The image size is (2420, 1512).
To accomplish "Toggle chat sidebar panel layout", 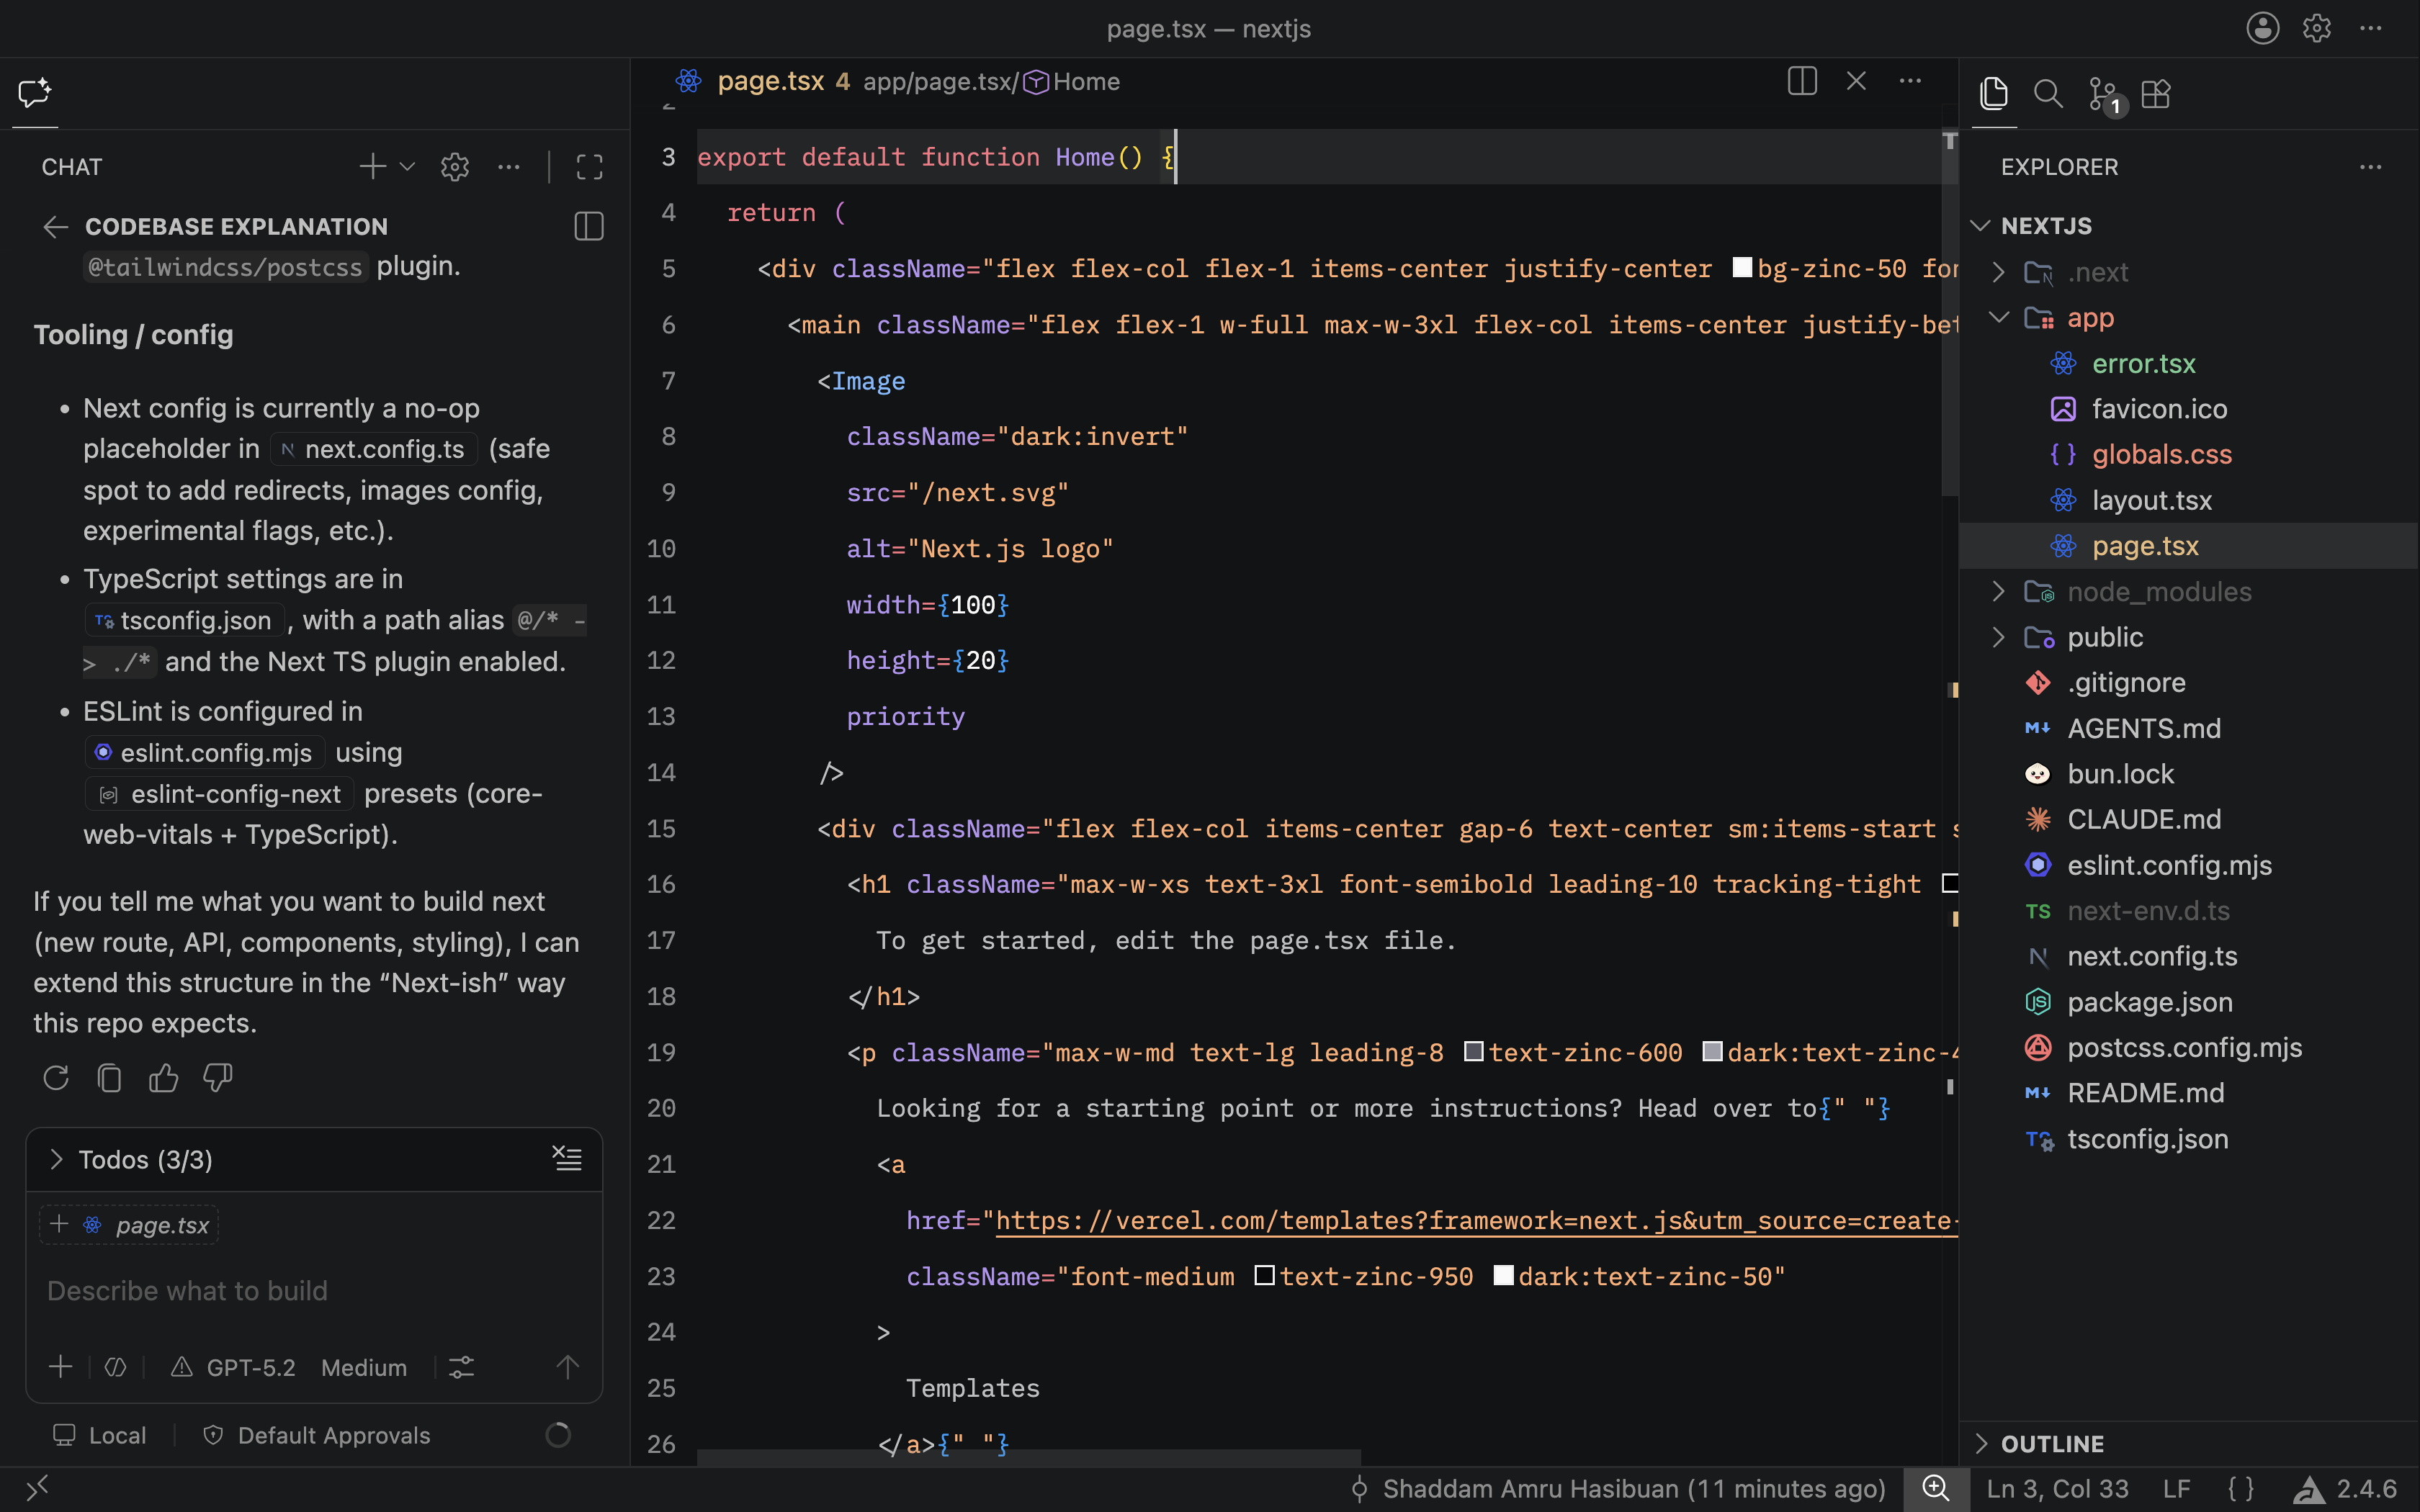I will click(x=589, y=226).
